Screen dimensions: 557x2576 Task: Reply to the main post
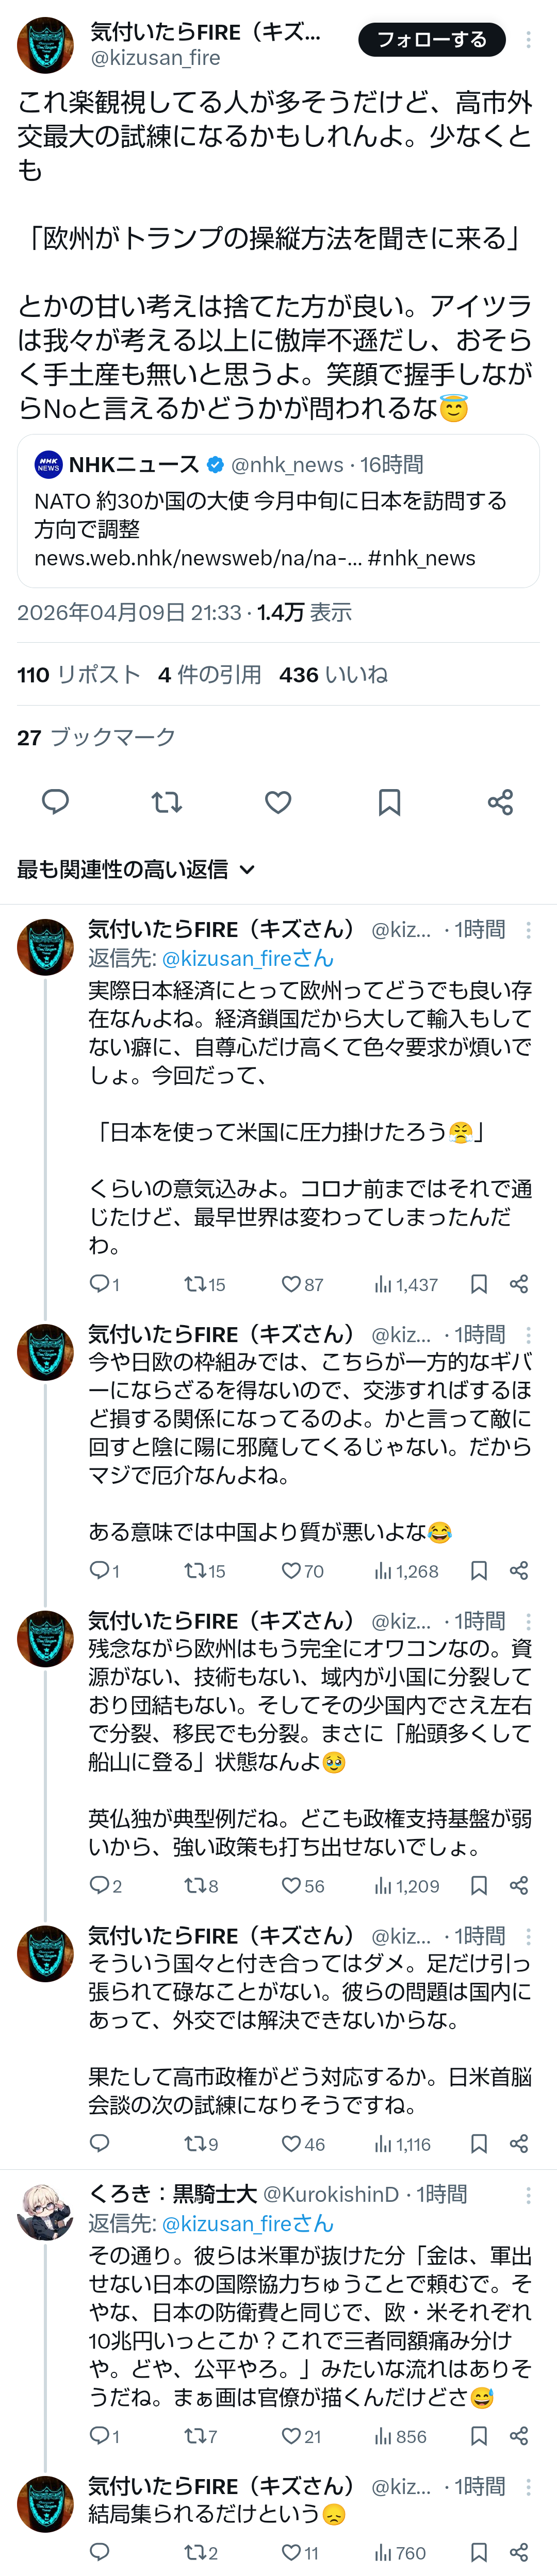(55, 801)
